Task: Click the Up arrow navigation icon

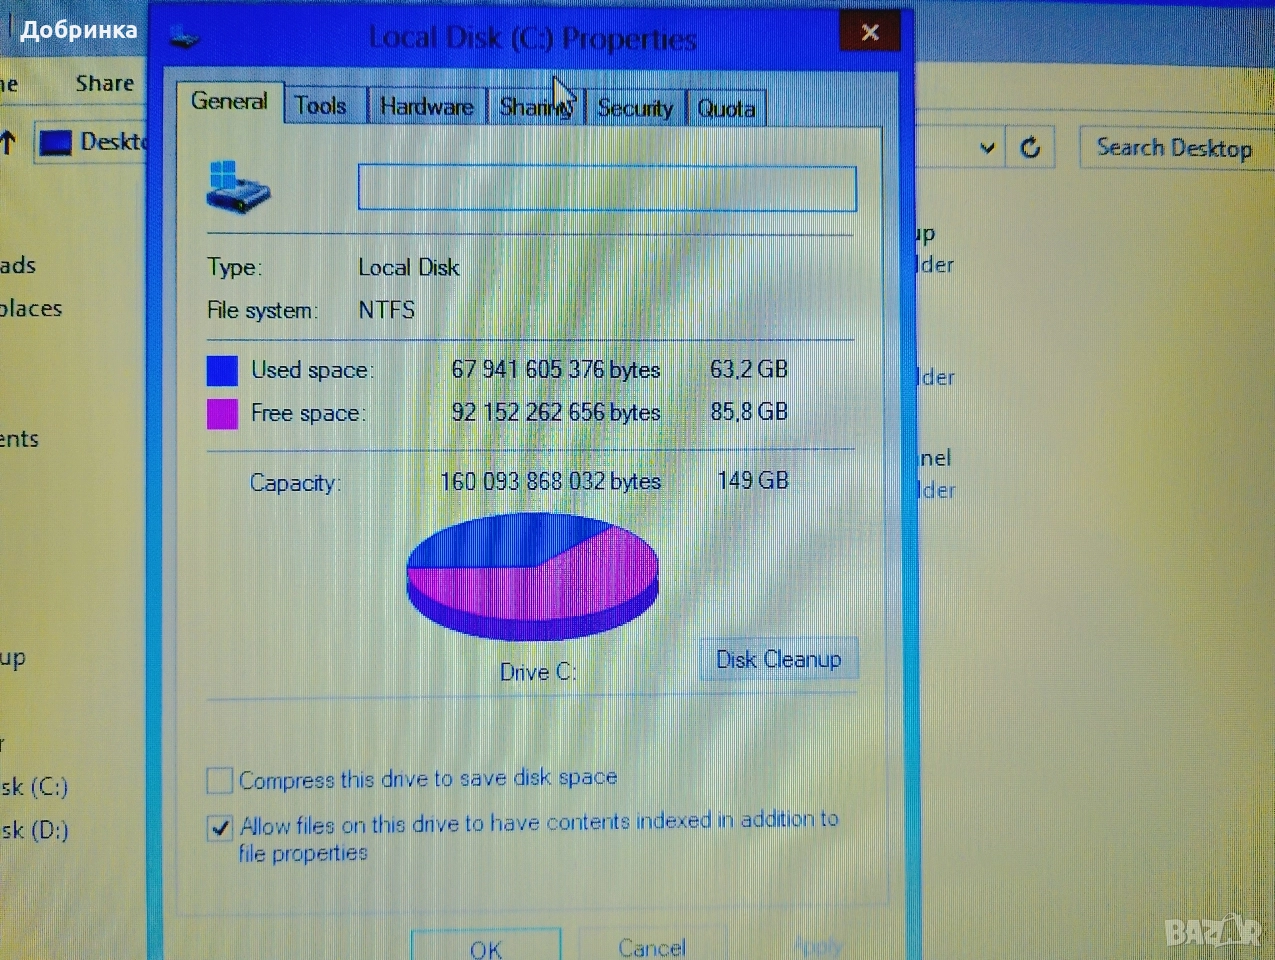Action: pyautogui.click(x=9, y=143)
